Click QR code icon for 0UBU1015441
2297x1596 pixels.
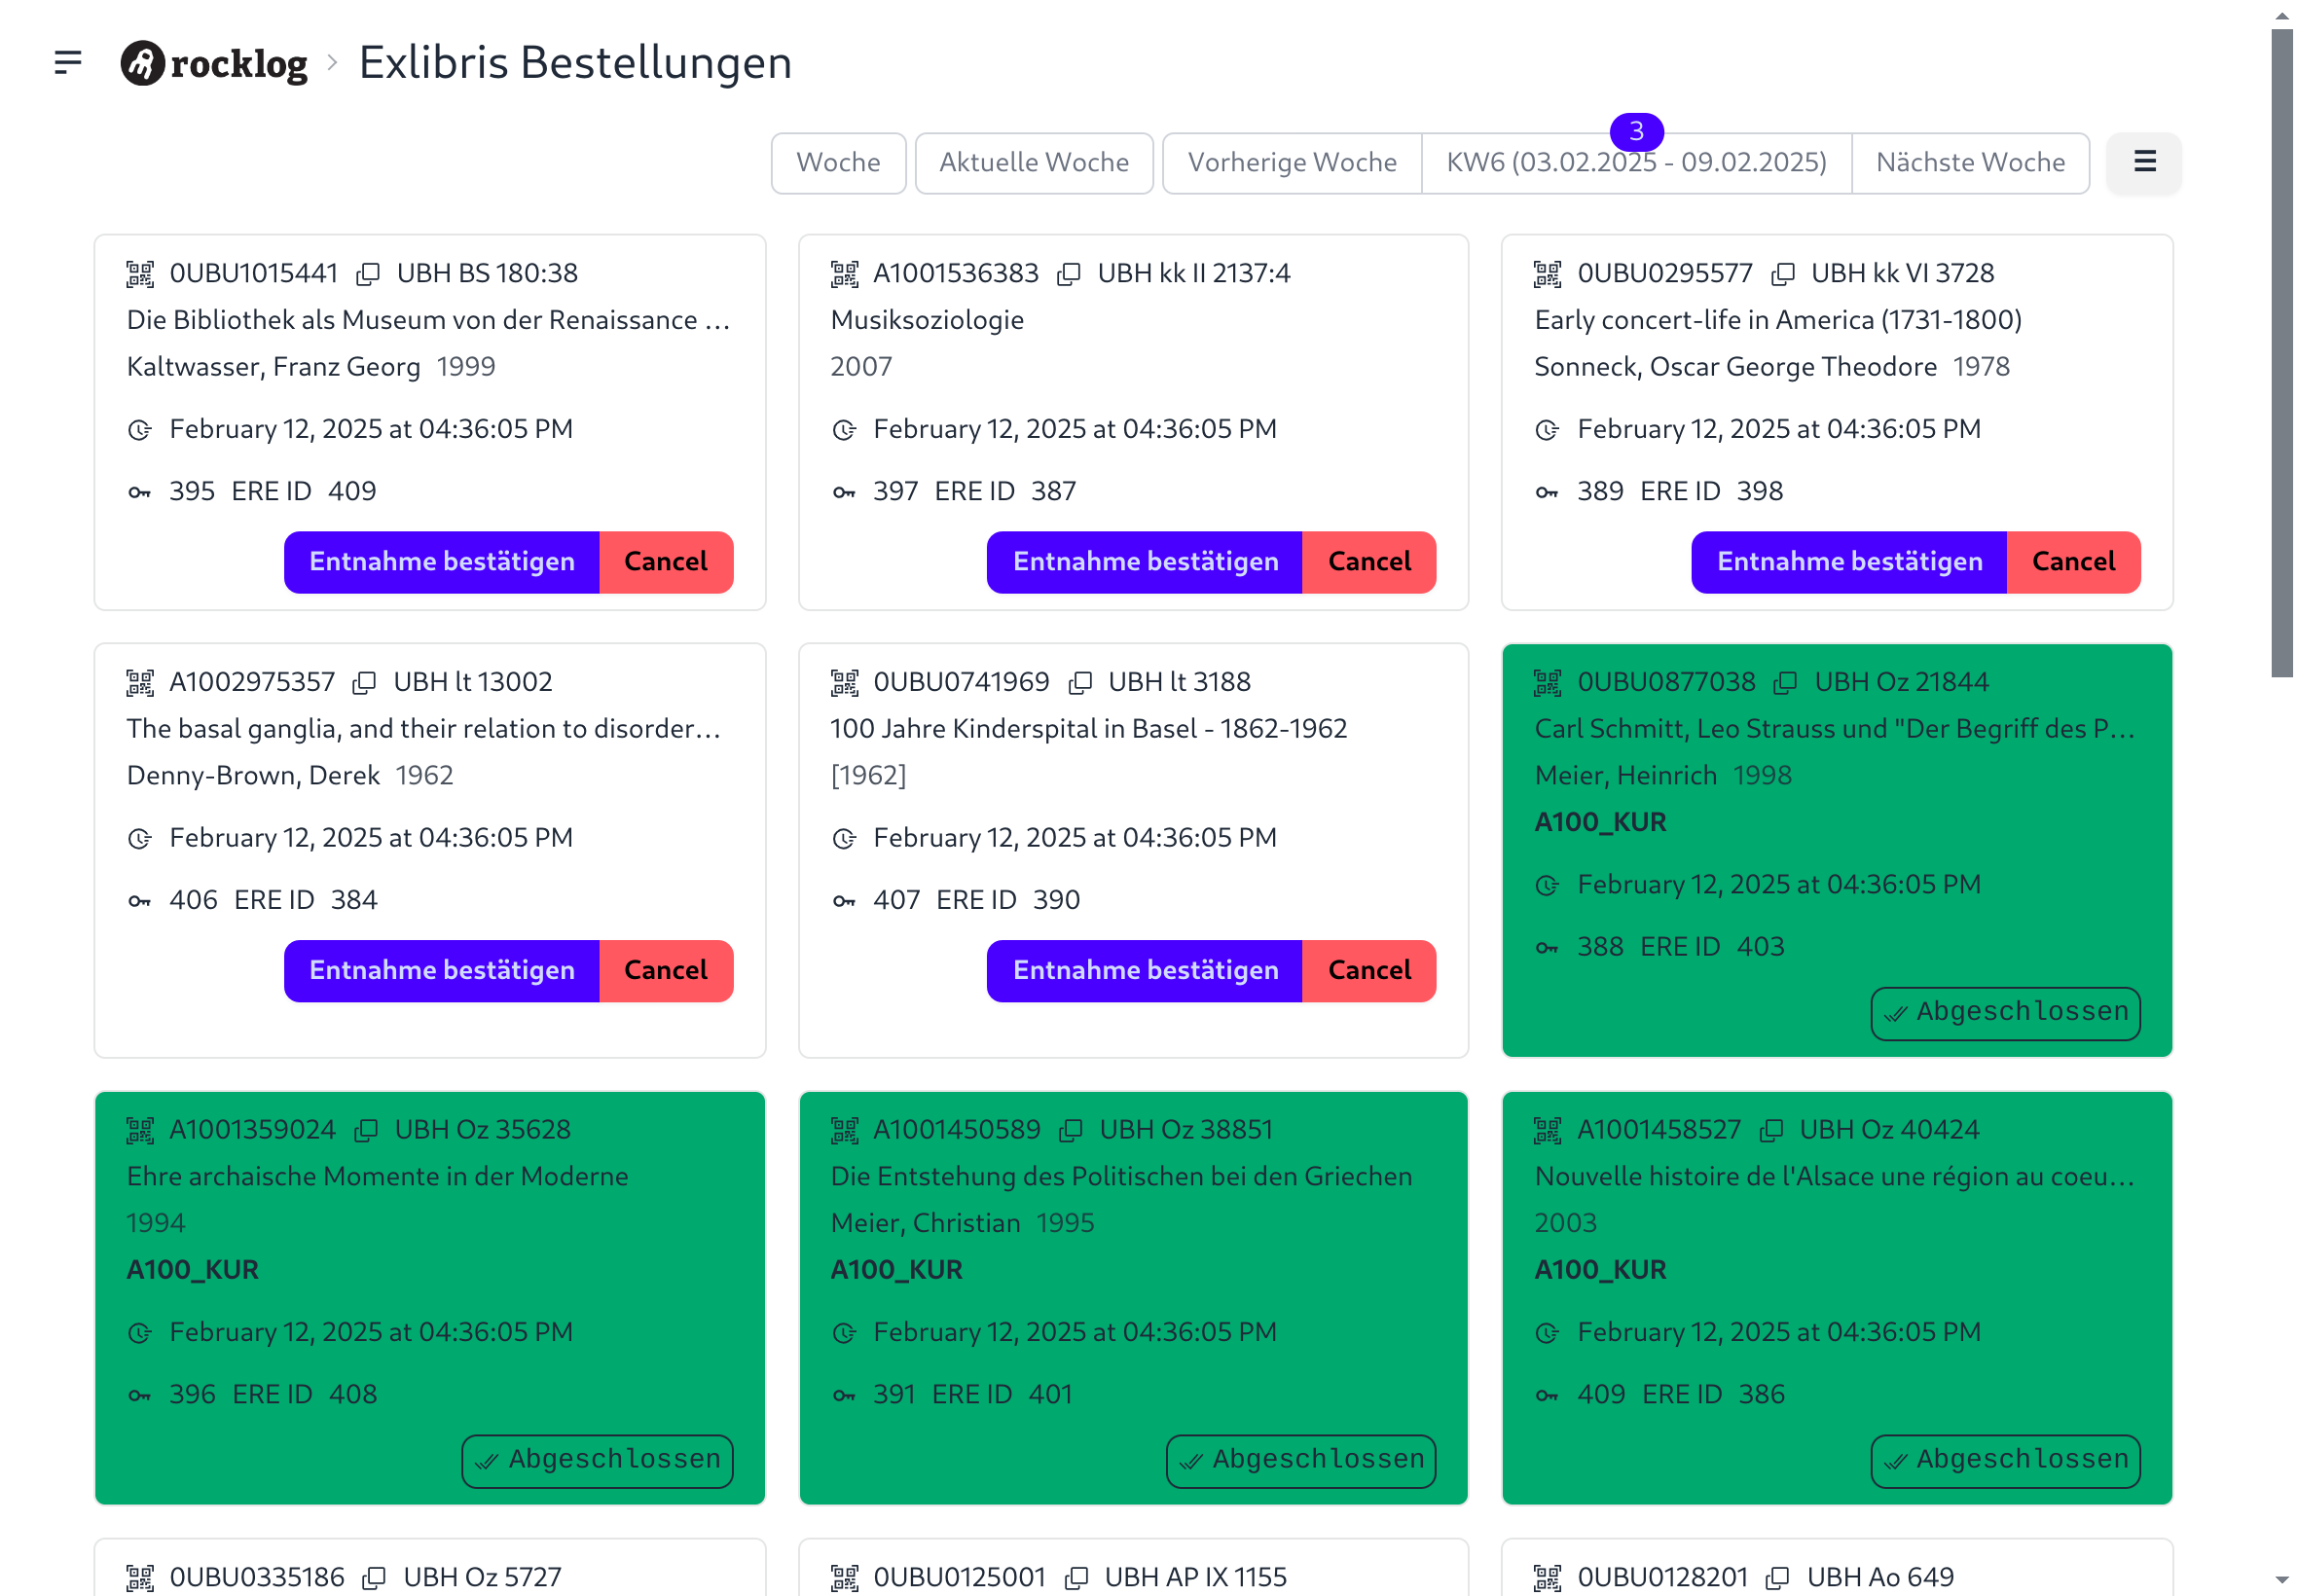(x=140, y=273)
